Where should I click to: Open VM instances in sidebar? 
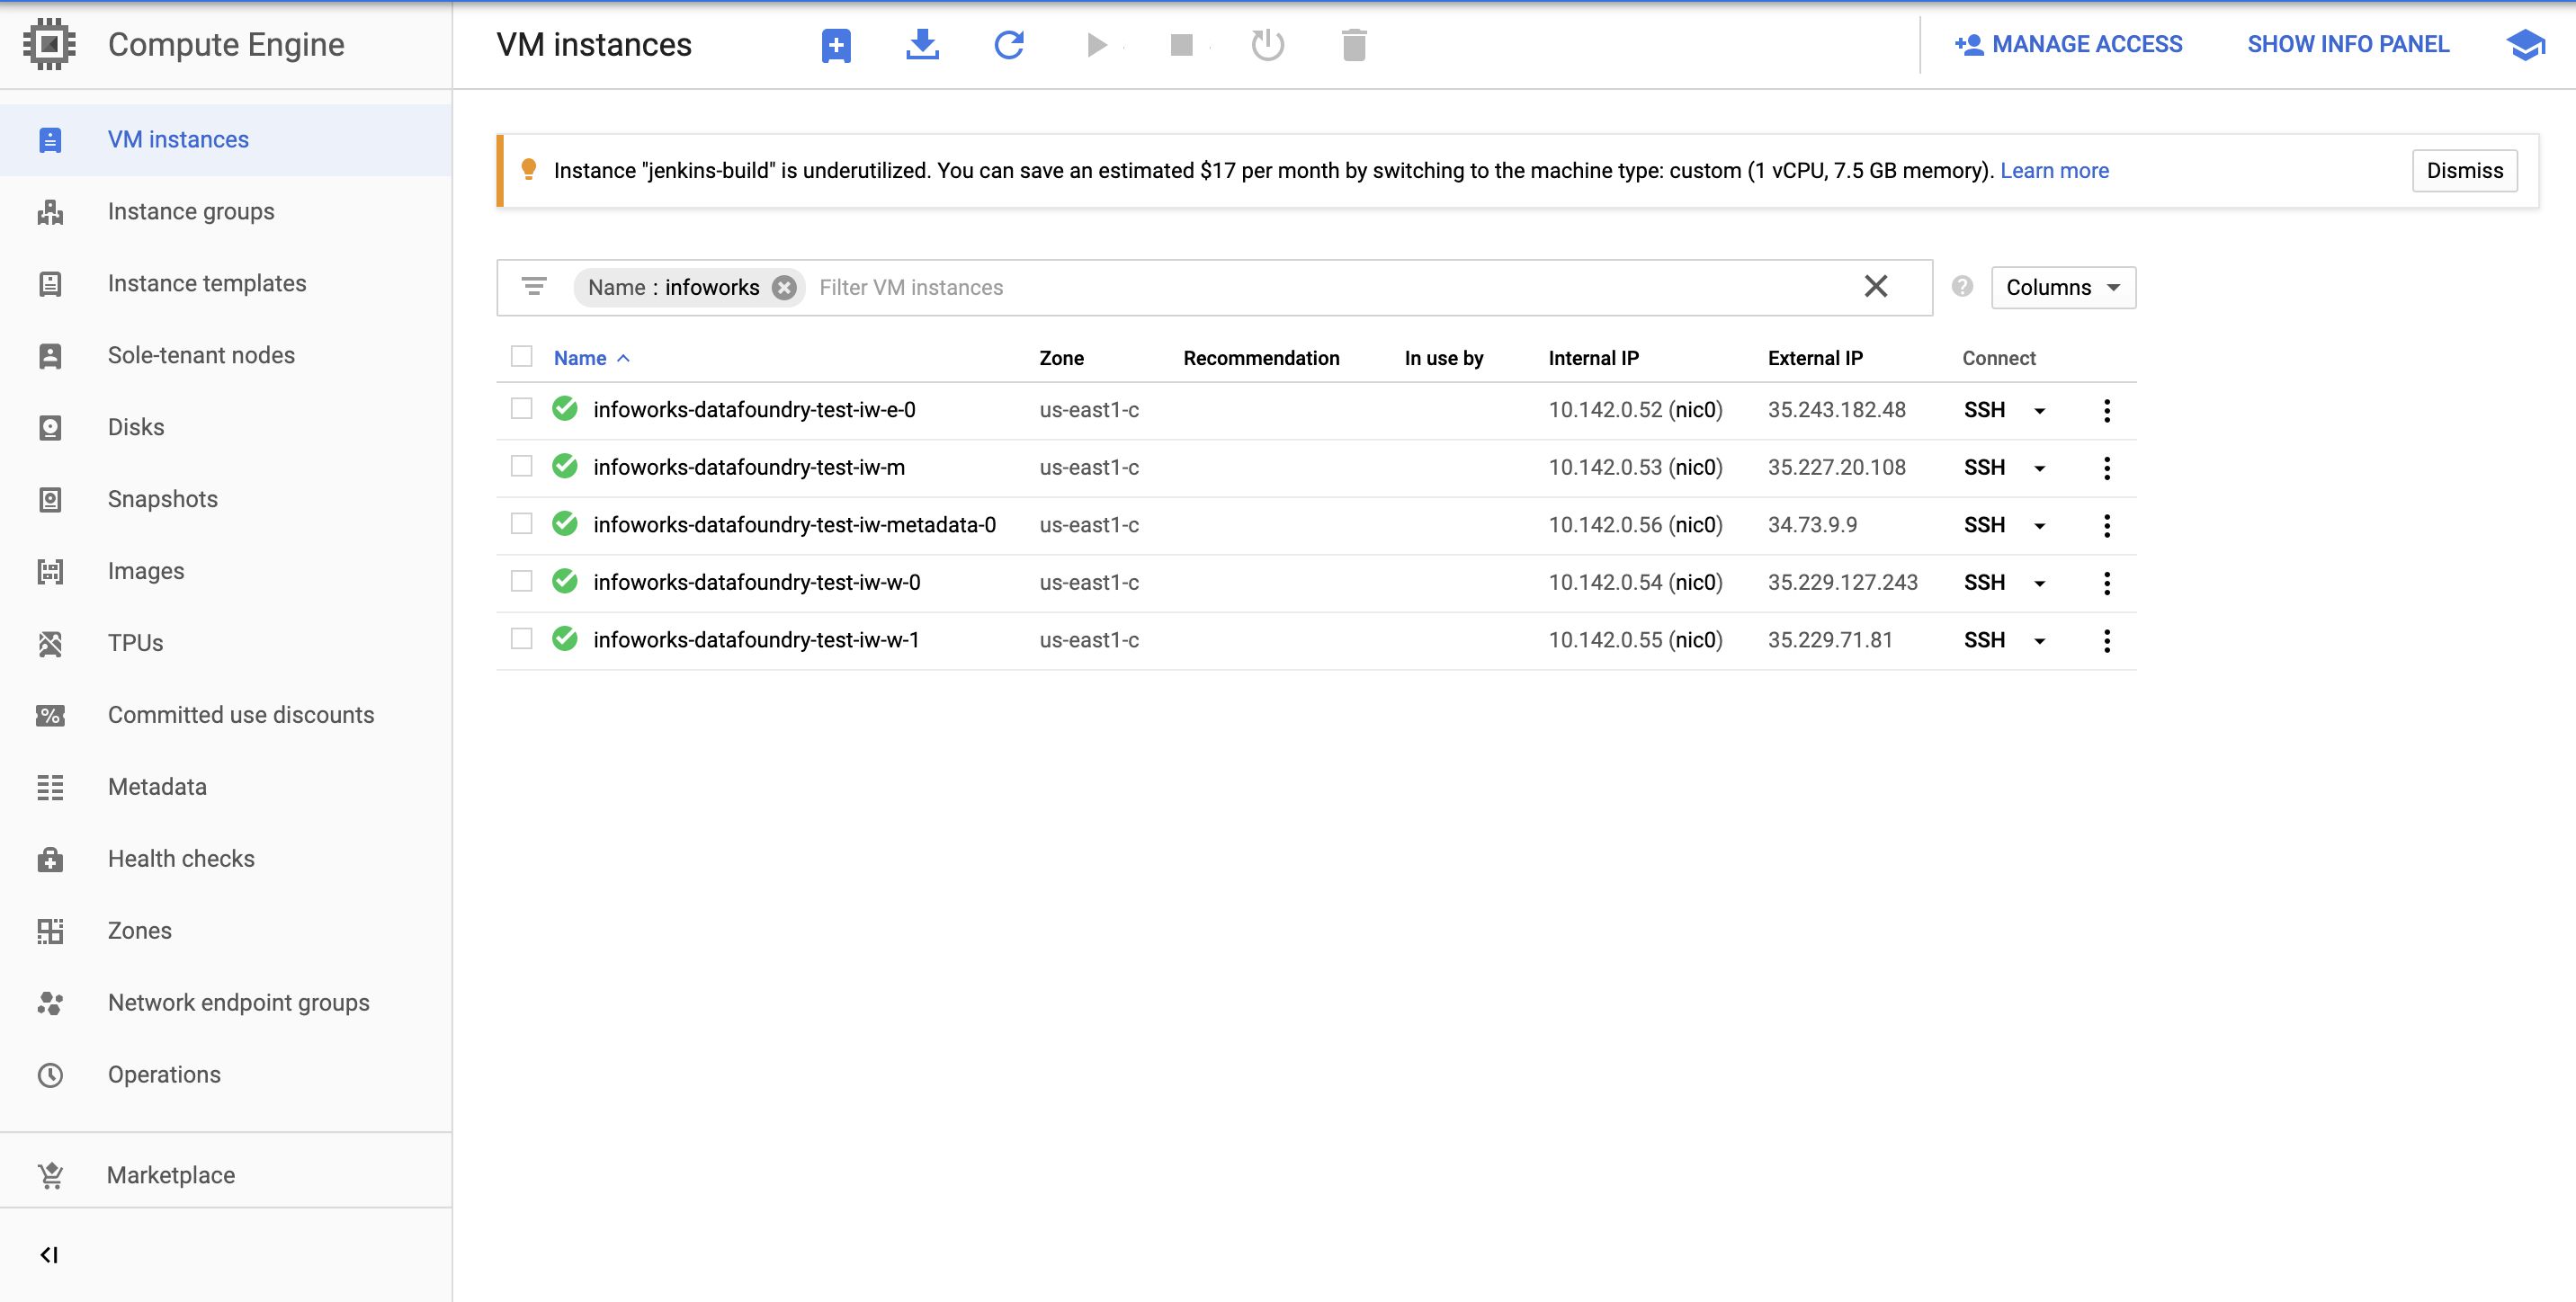point(226,140)
